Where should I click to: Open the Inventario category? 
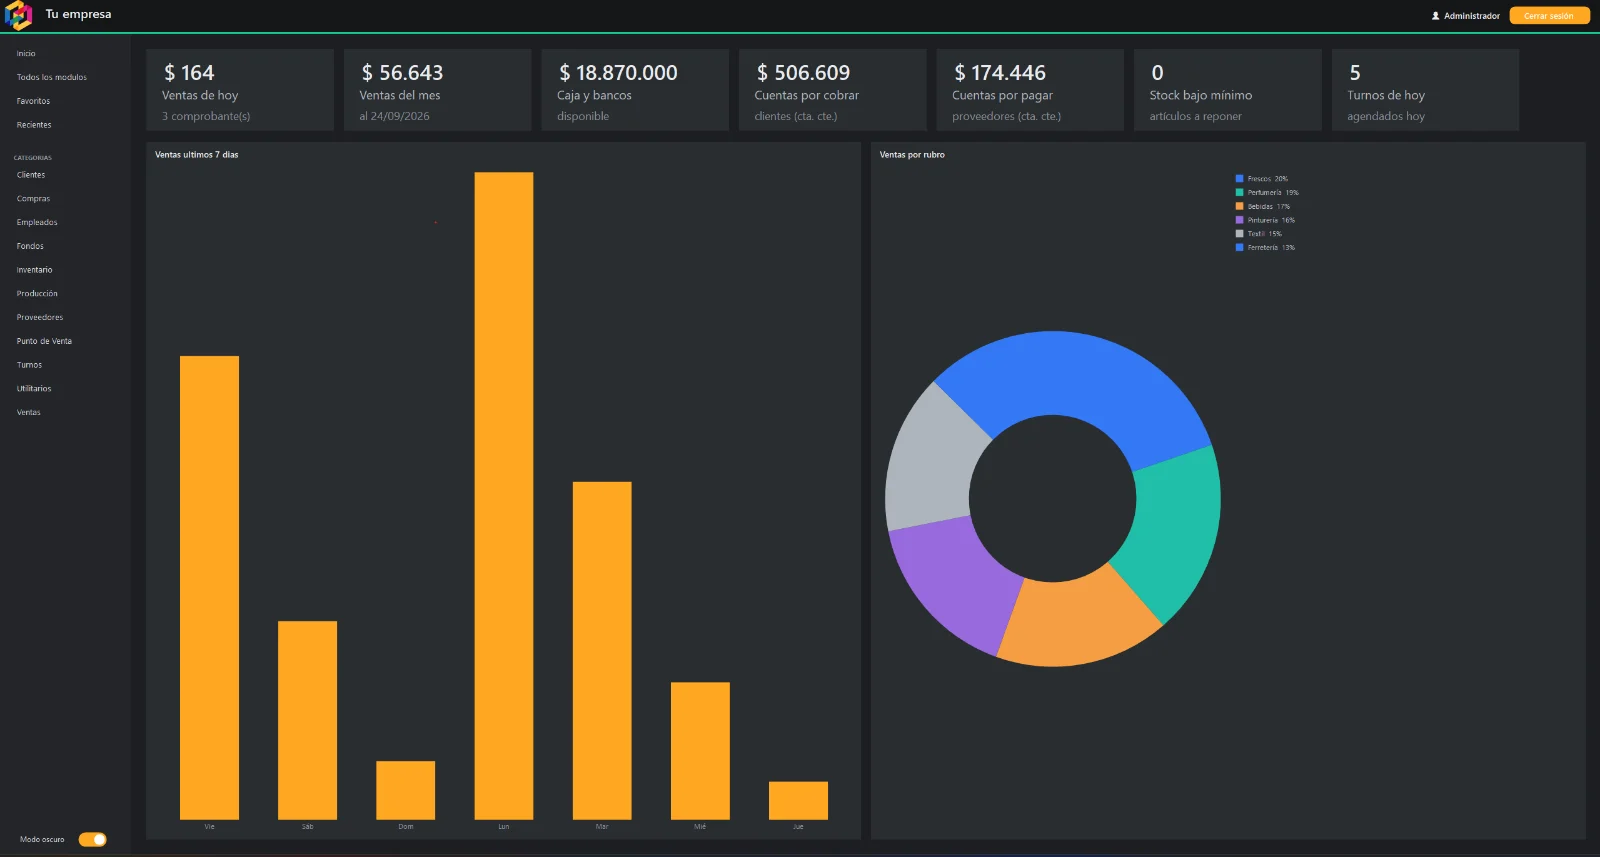click(34, 270)
